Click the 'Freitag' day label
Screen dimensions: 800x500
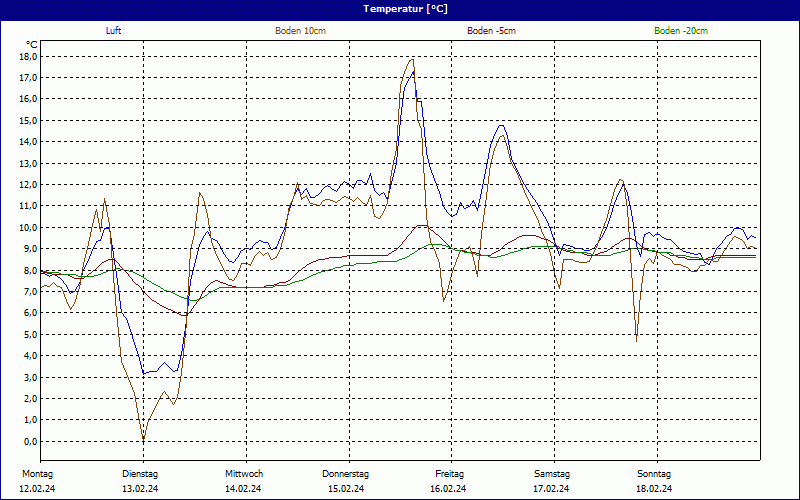(x=449, y=474)
